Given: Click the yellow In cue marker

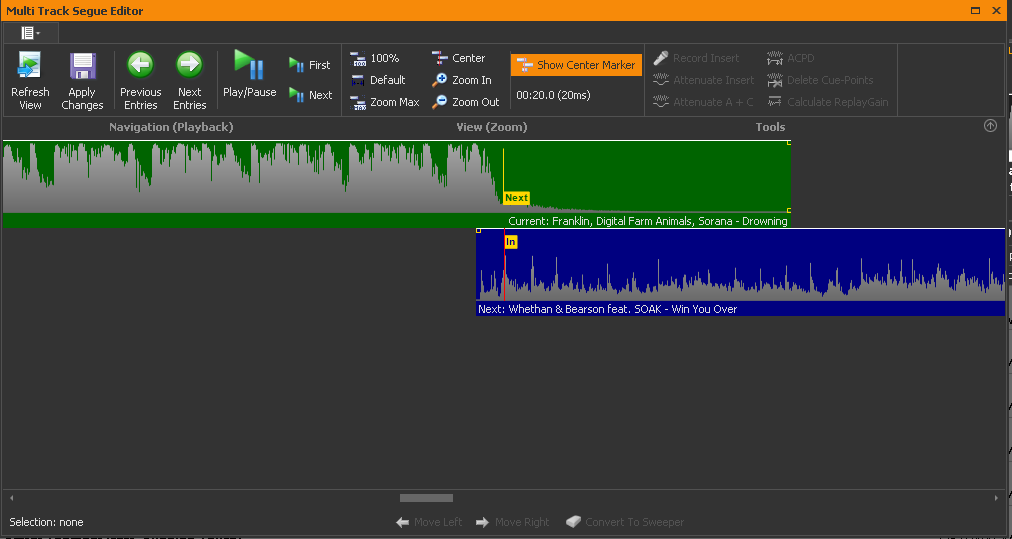Looking at the screenshot, I should tap(510, 242).
